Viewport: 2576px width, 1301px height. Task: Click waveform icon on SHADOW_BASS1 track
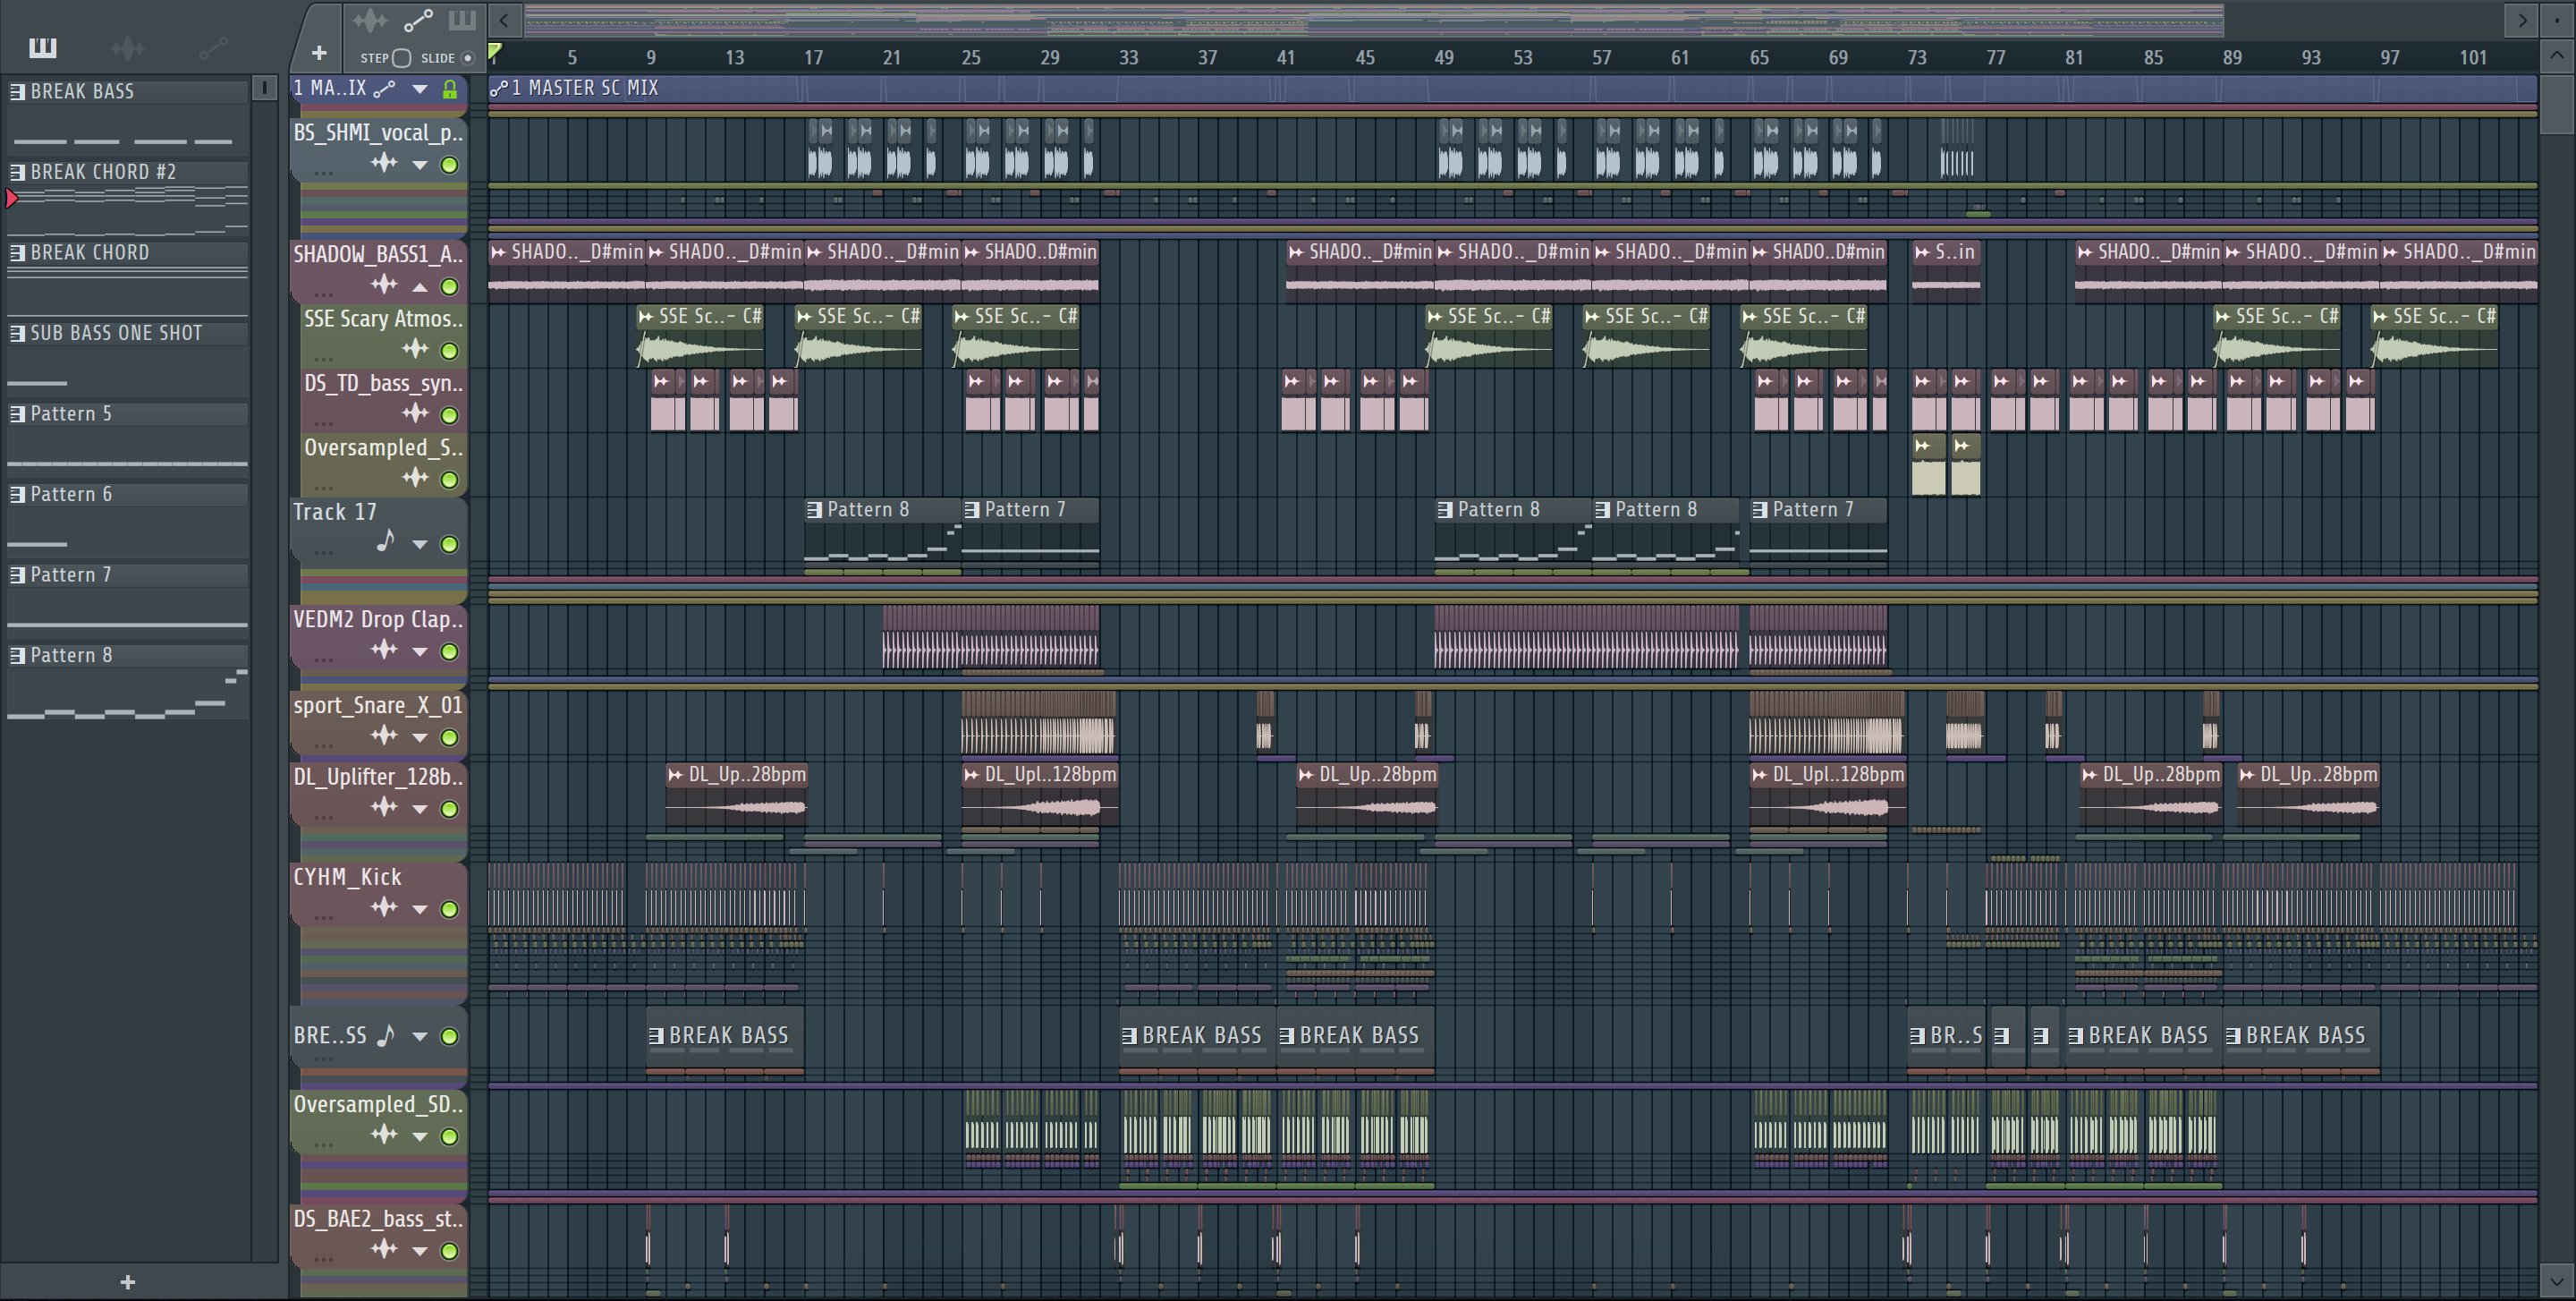pyautogui.click(x=385, y=285)
